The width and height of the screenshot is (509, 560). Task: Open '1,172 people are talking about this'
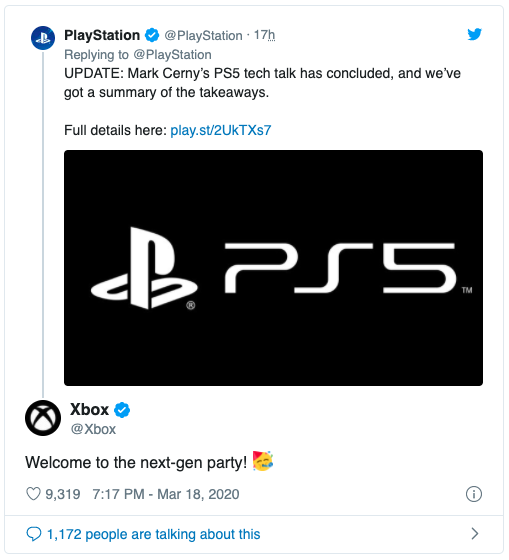[154, 534]
